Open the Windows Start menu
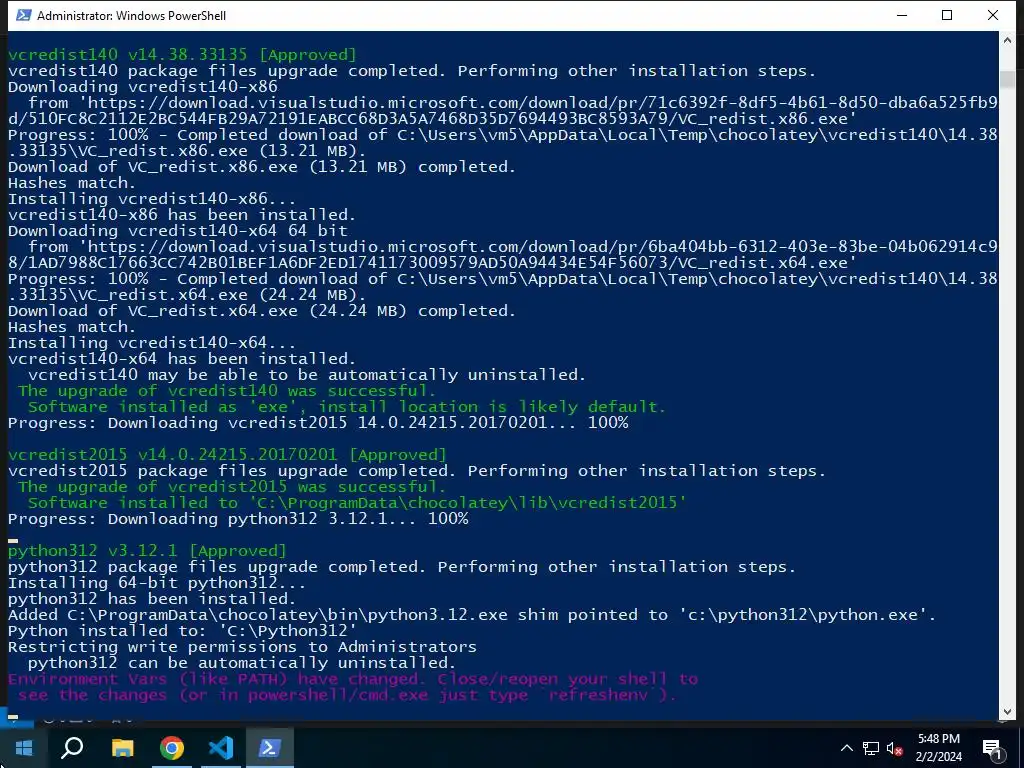1024x768 pixels. [x=24, y=748]
